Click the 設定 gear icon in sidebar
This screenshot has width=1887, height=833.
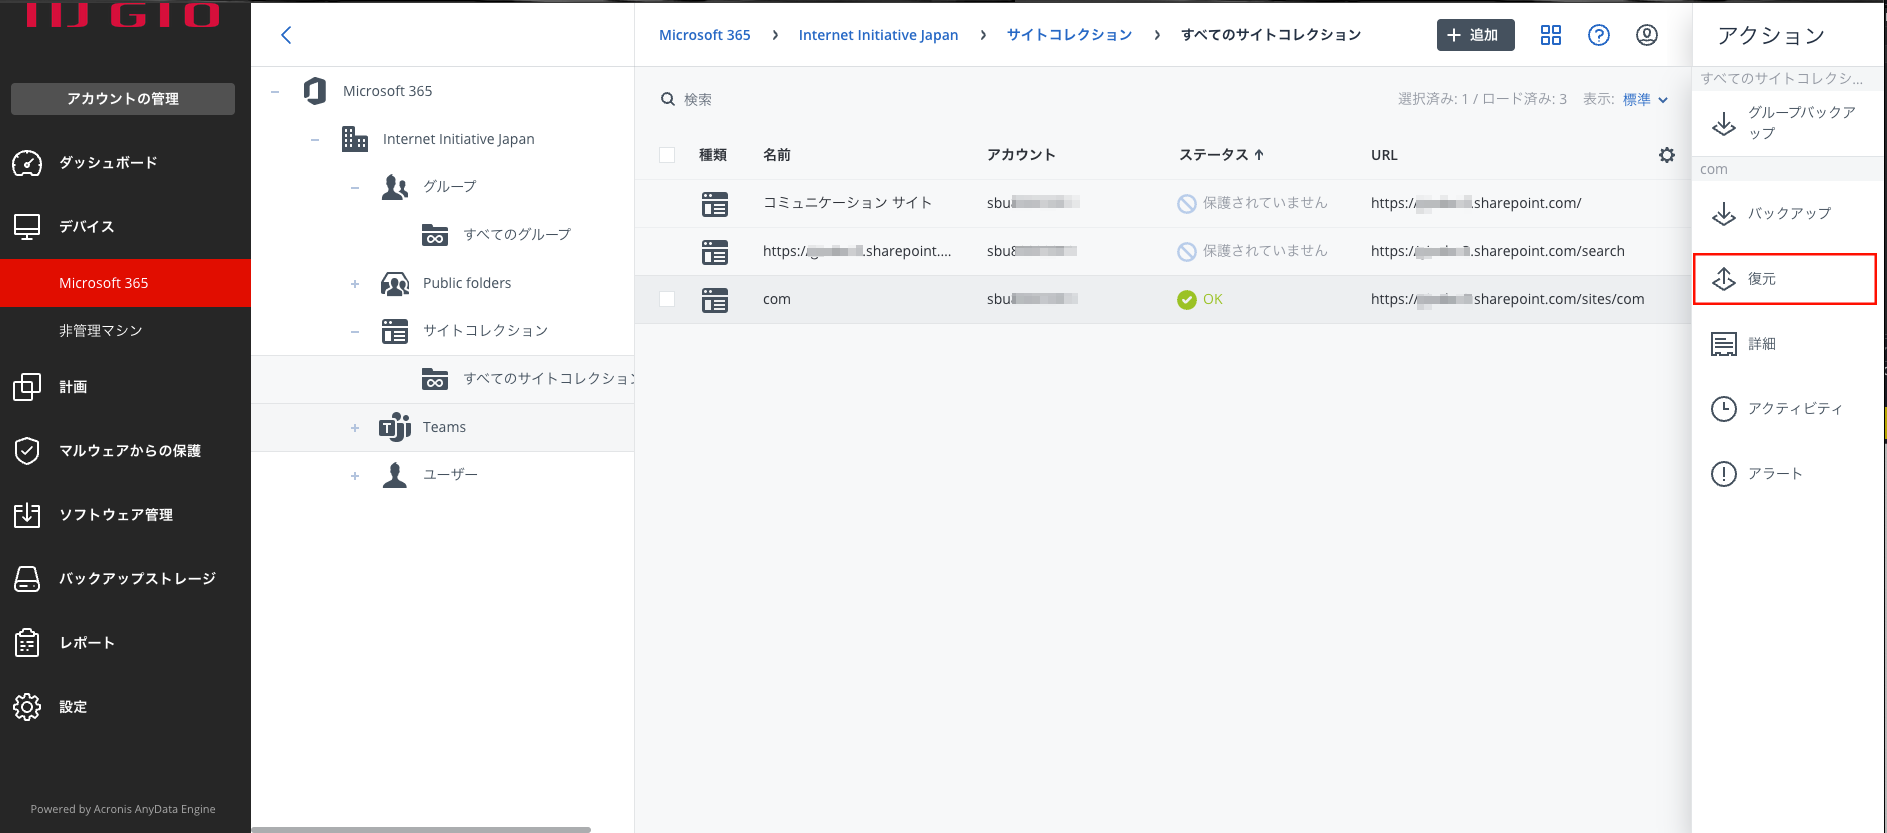pyautogui.click(x=27, y=707)
